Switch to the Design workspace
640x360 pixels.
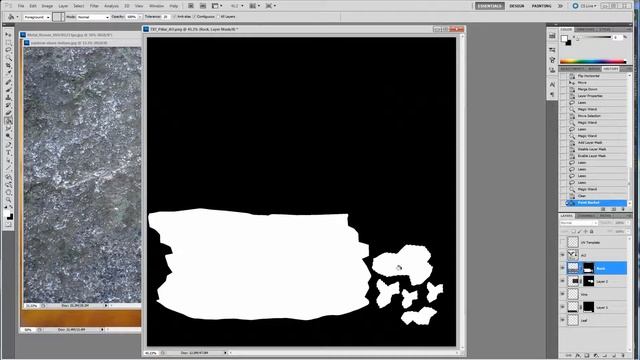tap(517, 6)
